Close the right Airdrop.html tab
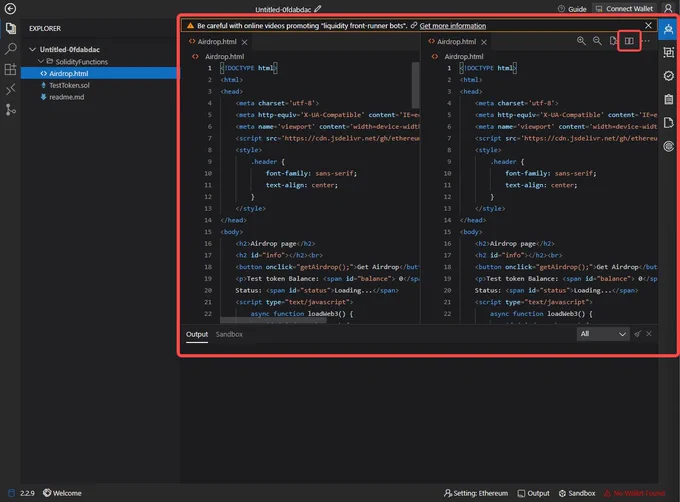680x502 pixels. [x=484, y=42]
